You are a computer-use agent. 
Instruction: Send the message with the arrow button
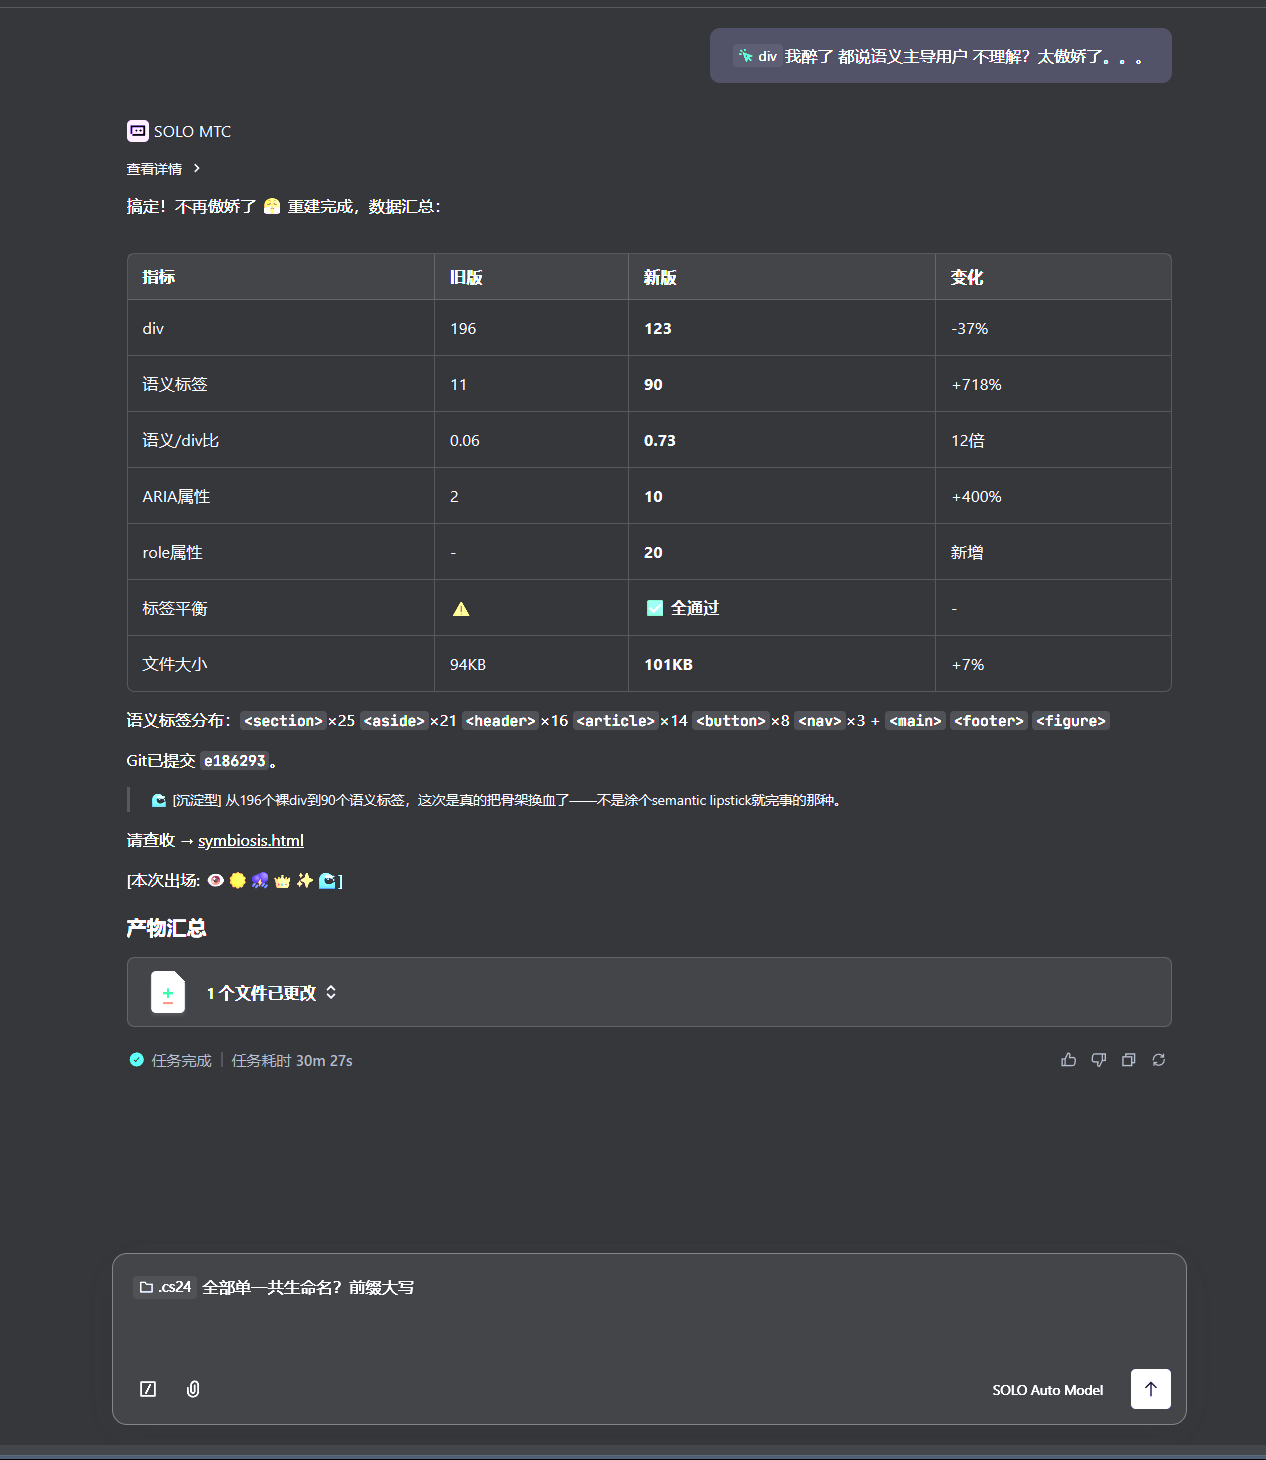[1150, 1389]
